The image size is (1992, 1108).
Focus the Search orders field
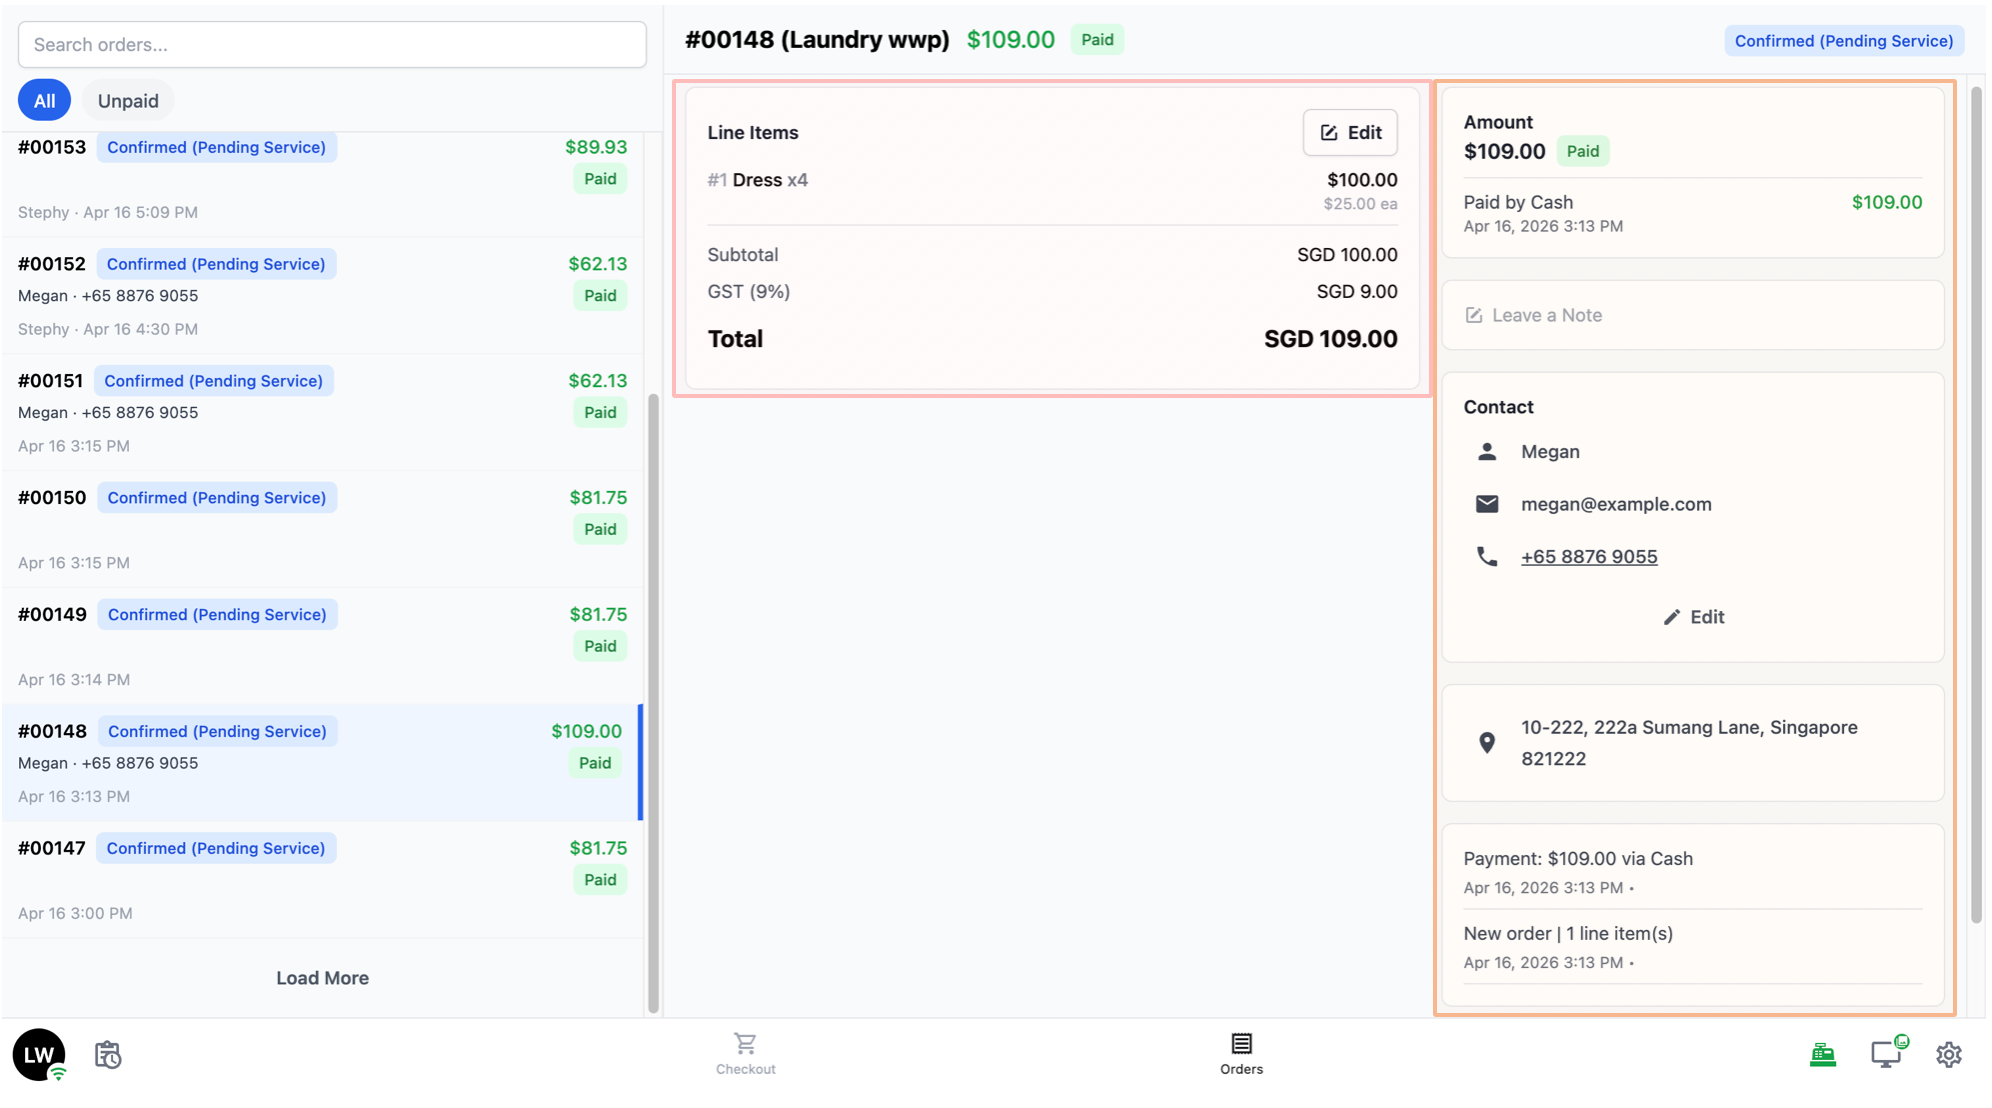pyautogui.click(x=332, y=45)
